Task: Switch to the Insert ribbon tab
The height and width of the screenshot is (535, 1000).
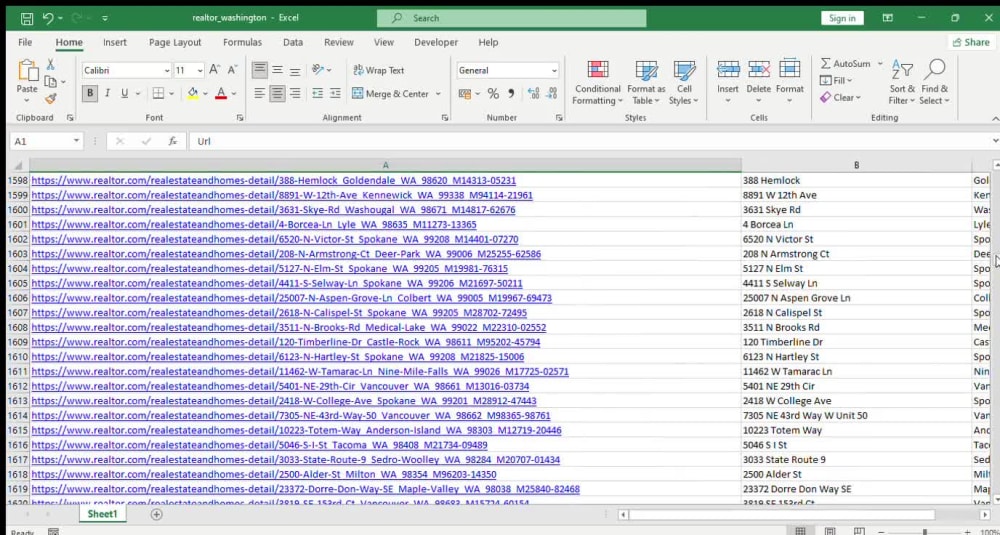Action: pyautogui.click(x=115, y=42)
